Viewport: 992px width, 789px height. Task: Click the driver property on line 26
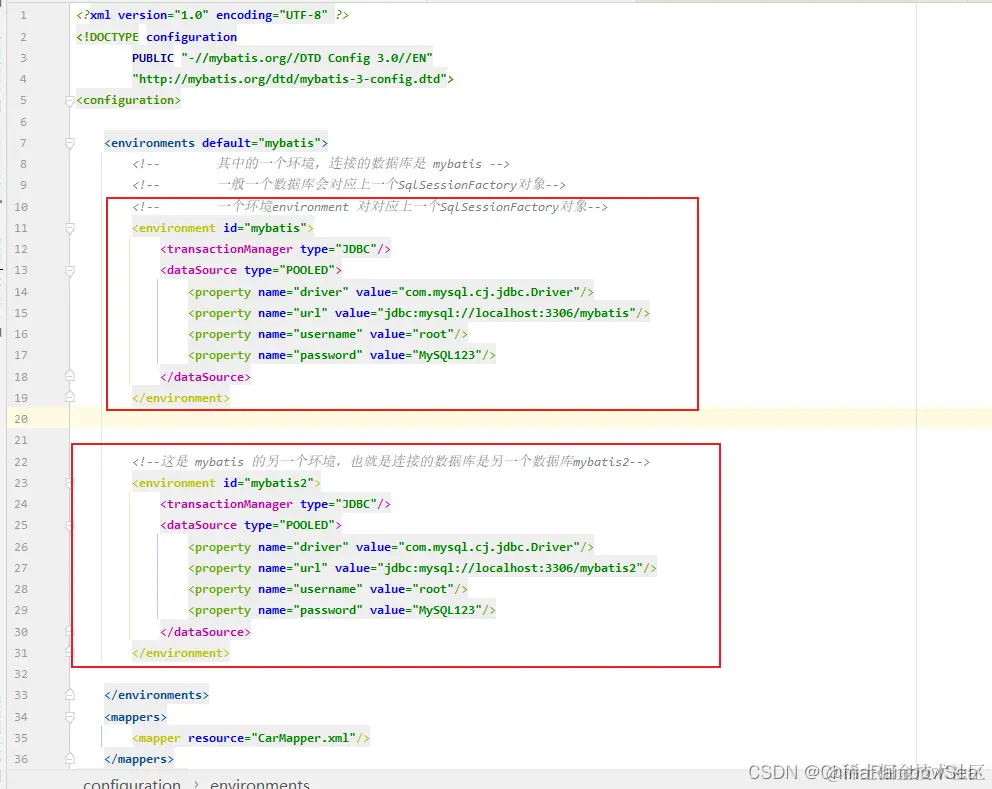(390, 547)
